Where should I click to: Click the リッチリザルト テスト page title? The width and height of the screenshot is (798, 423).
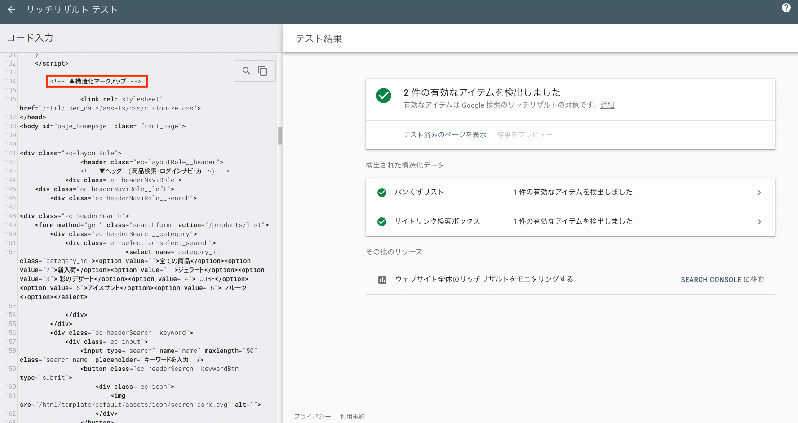pyautogui.click(x=72, y=9)
